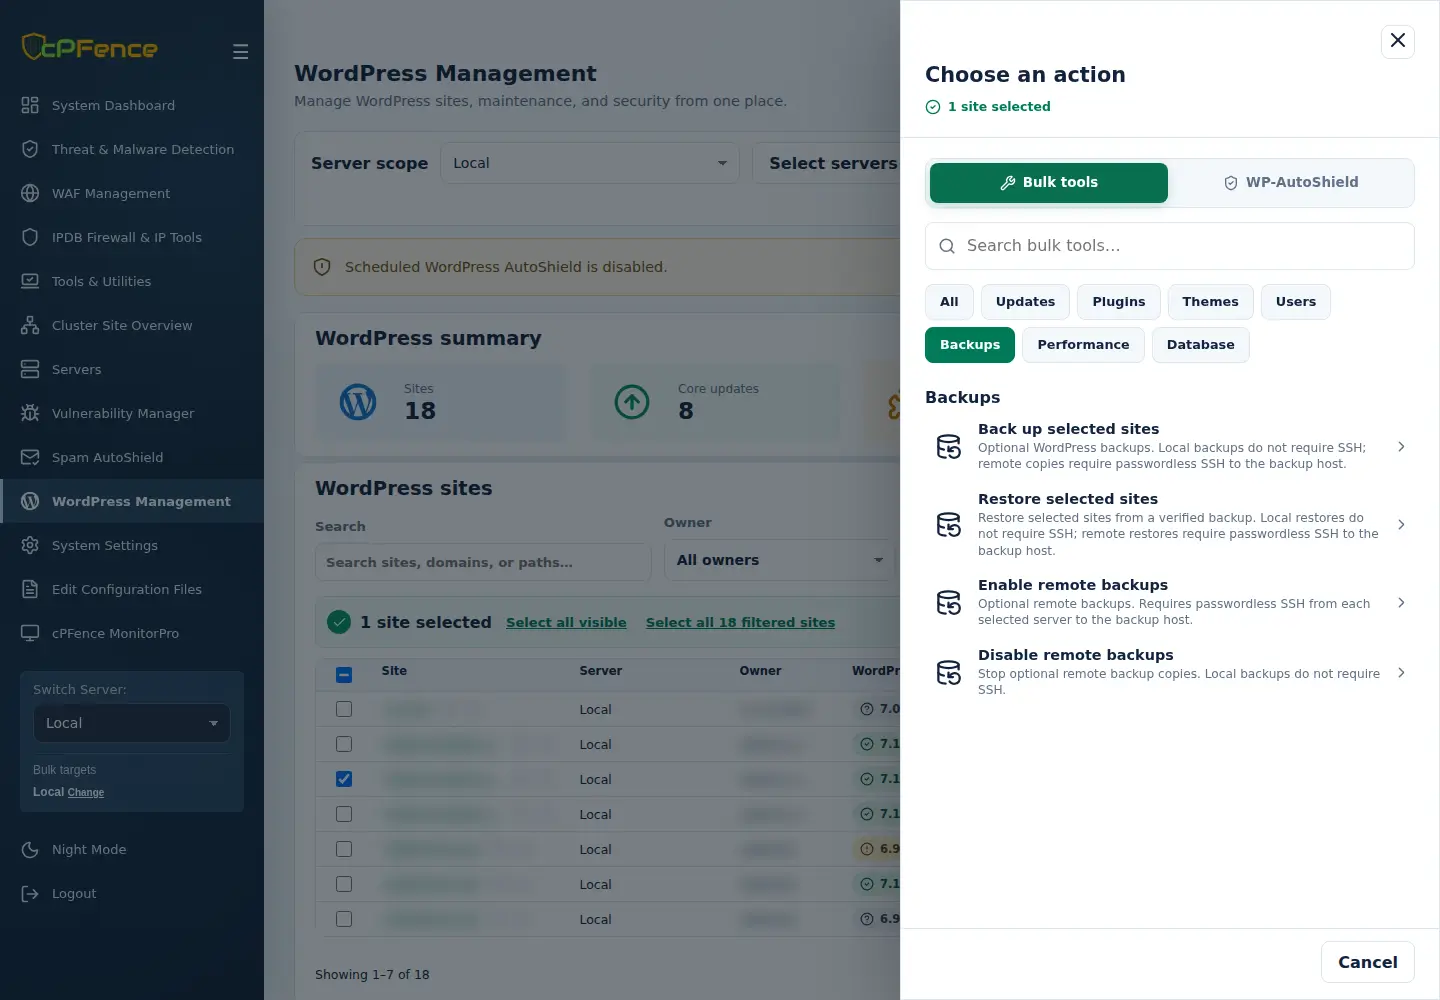Click the IPDB Firewall & IP Tools icon

pyautogui.click(x=30, y=237)
